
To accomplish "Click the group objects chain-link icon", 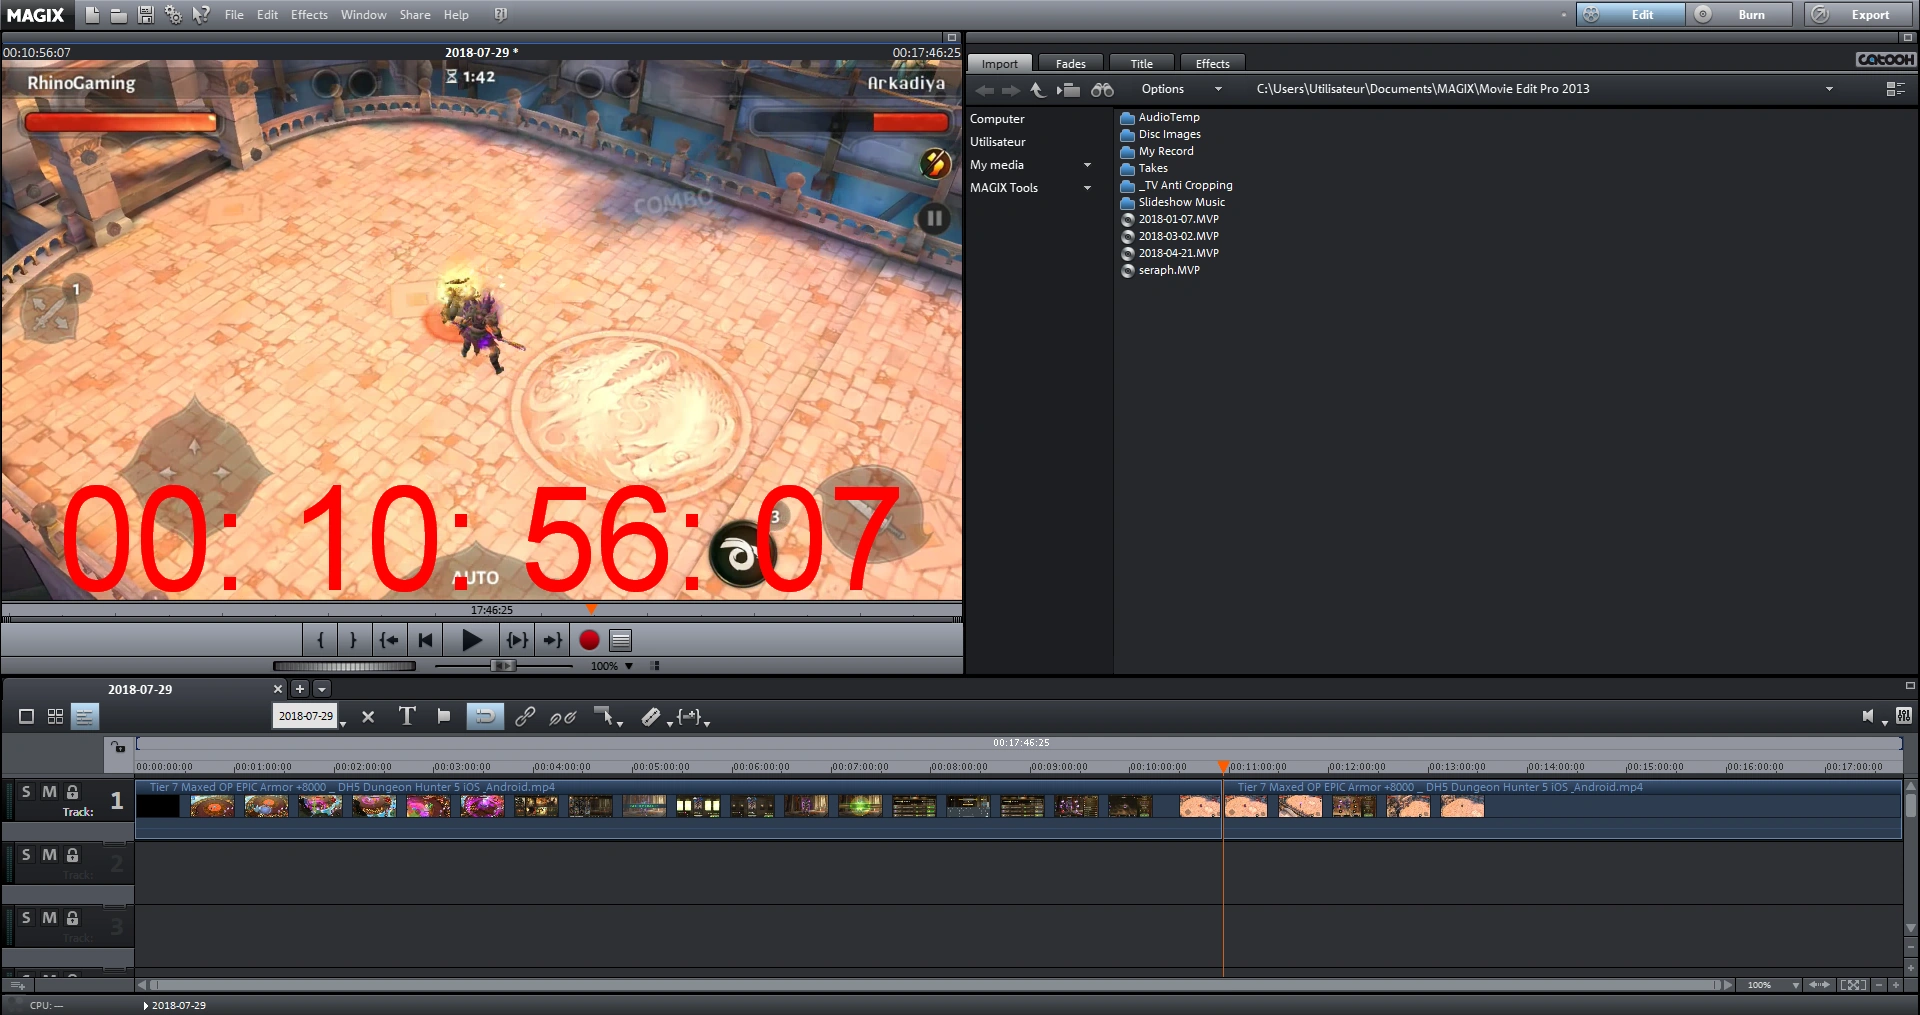I will [524, 716].
